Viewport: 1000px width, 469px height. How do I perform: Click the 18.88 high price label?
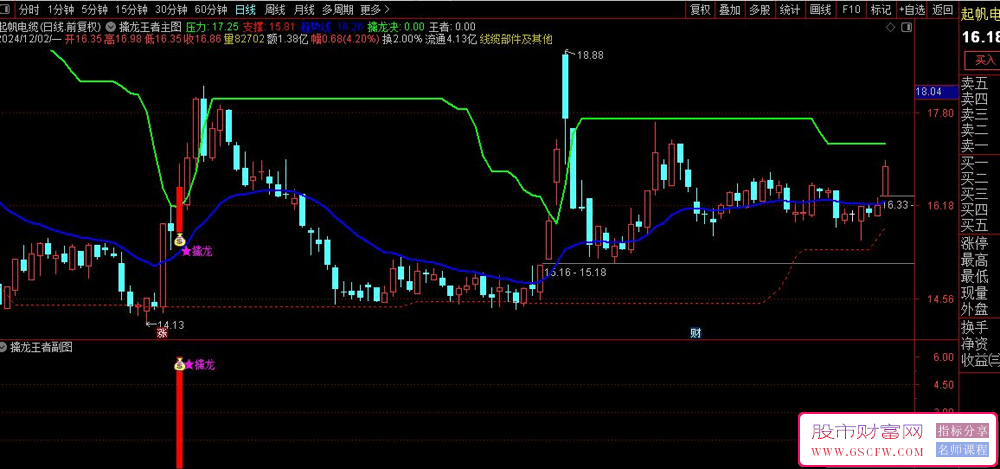coord(590,56)
